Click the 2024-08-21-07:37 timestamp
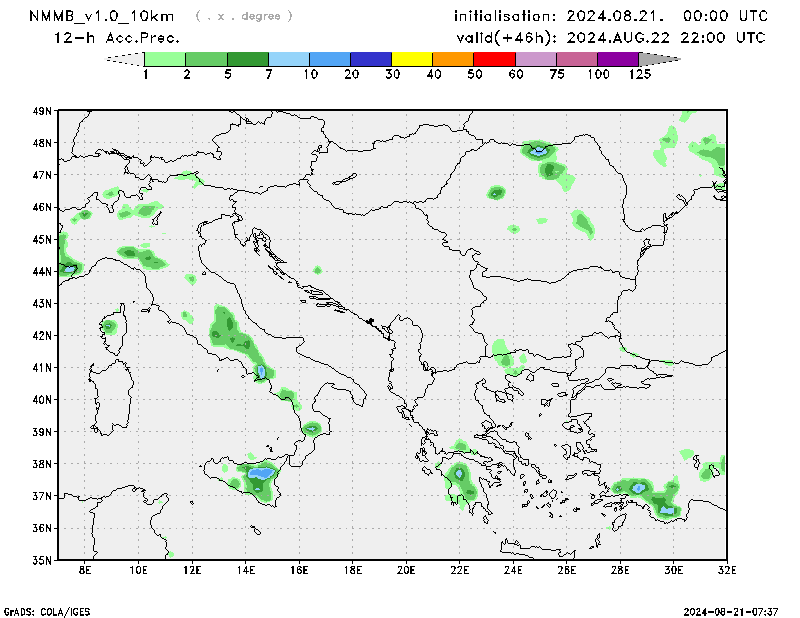Image resolution: width=800 pixels, height=618 pixels. 730,610
